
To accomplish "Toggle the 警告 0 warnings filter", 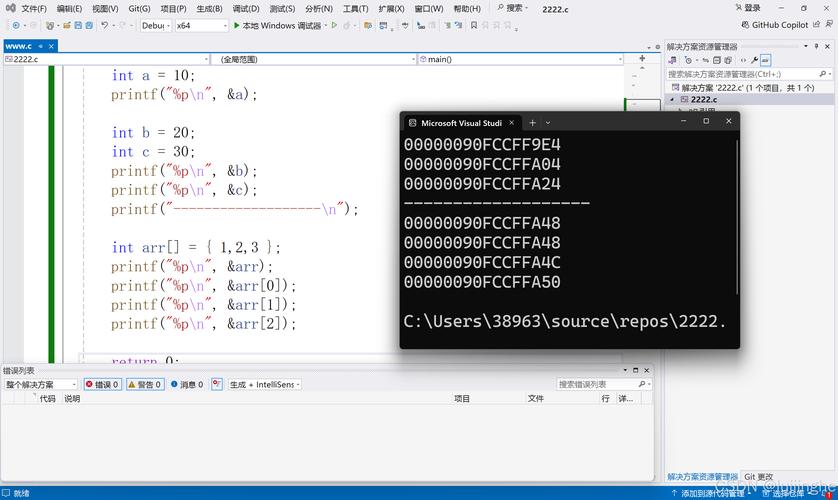I will point(145,384).
